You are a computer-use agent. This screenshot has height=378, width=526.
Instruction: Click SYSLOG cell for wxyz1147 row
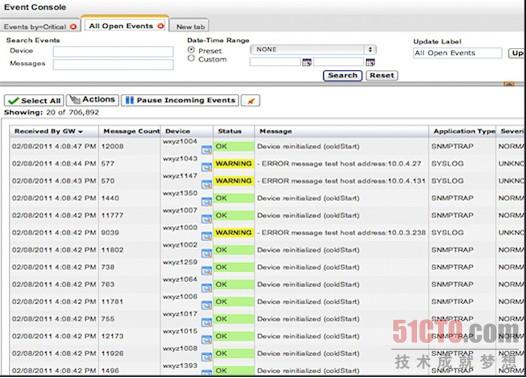click(x=448, y=181)
